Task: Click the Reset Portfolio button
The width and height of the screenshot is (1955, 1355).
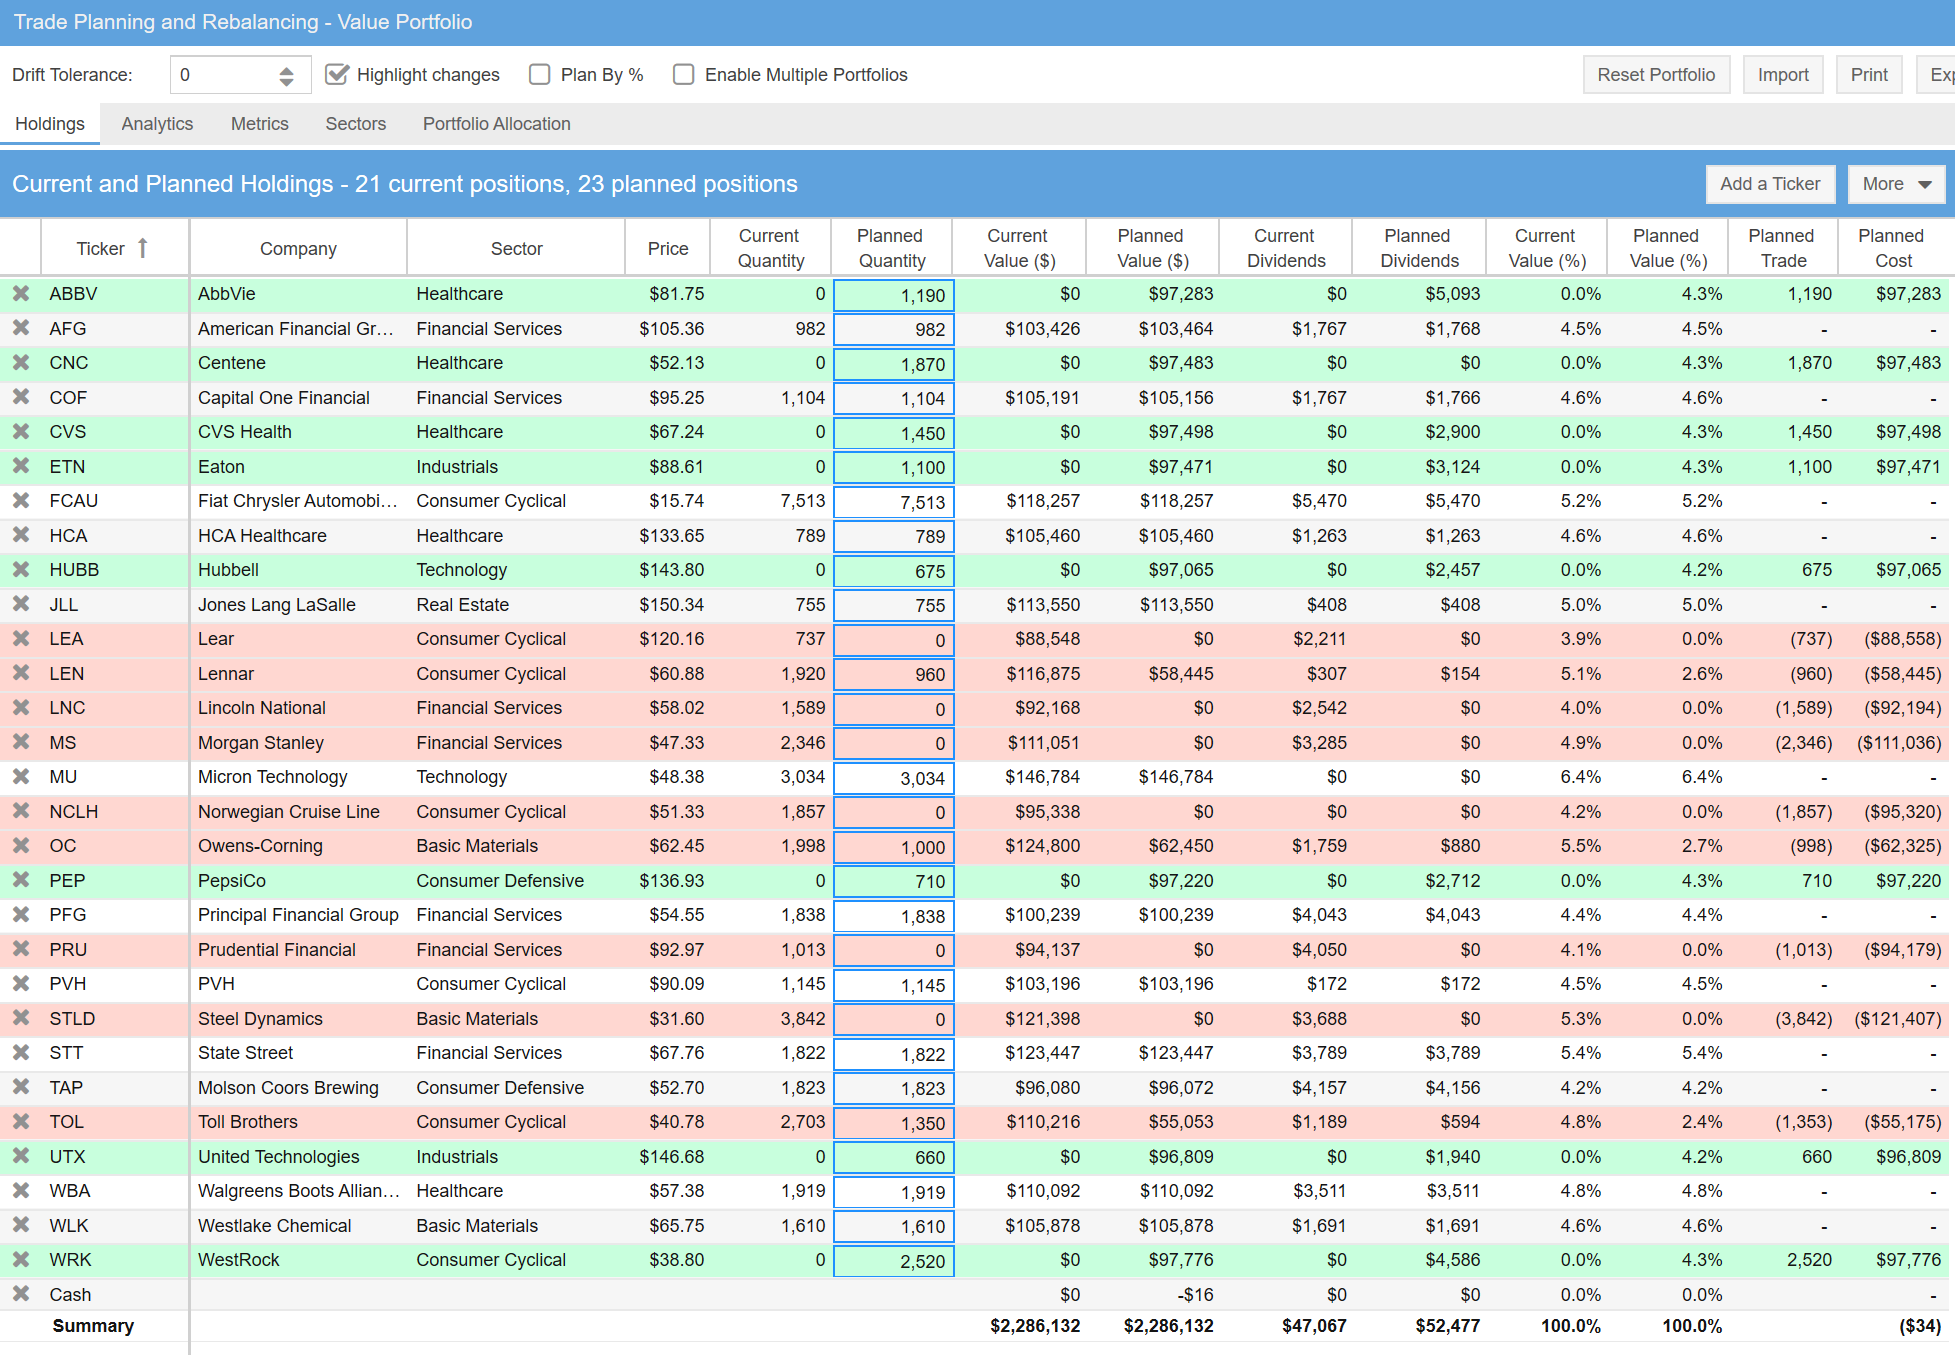Action: [x=1656, y=75]
